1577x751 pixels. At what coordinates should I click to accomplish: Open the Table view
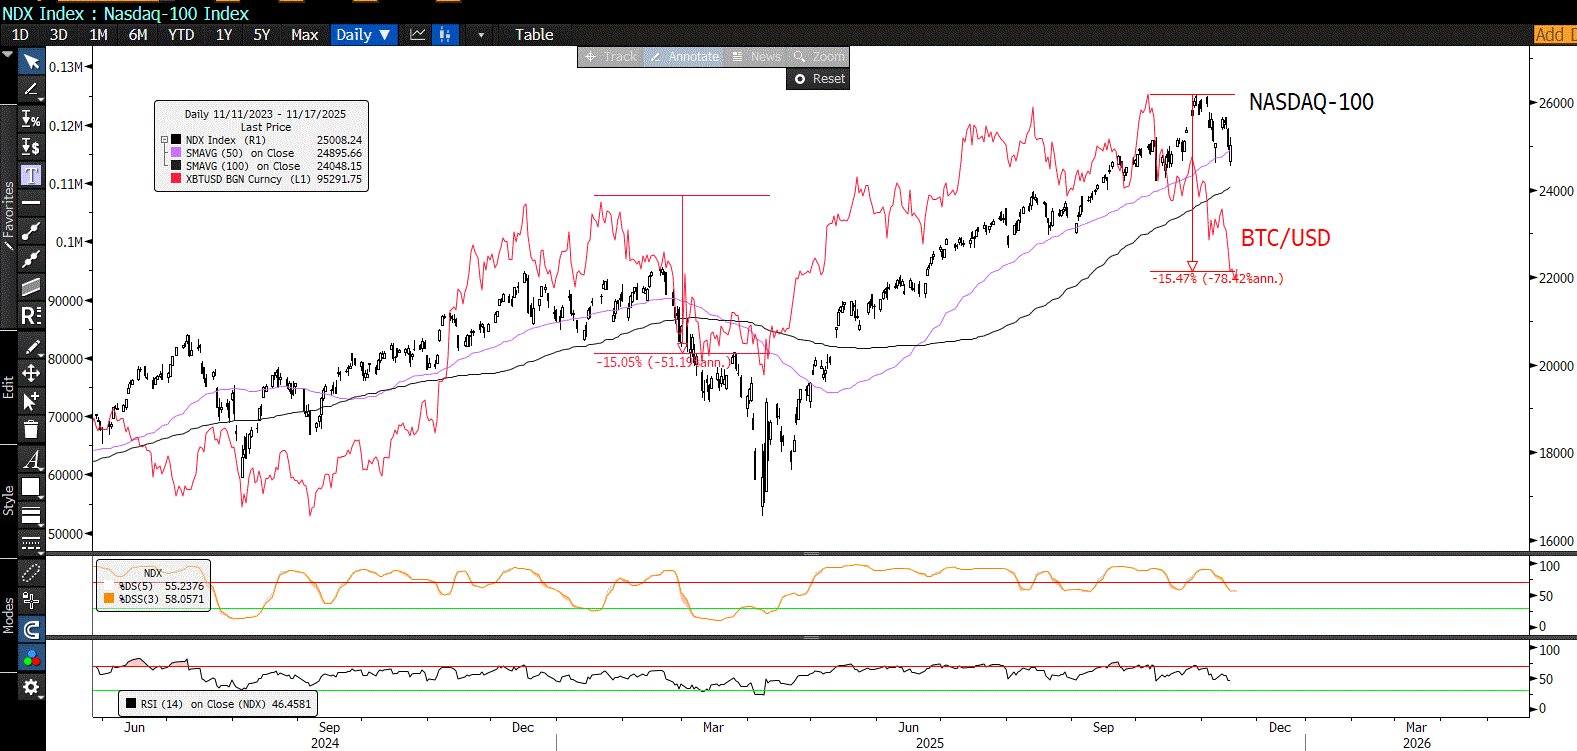[534, 35]
